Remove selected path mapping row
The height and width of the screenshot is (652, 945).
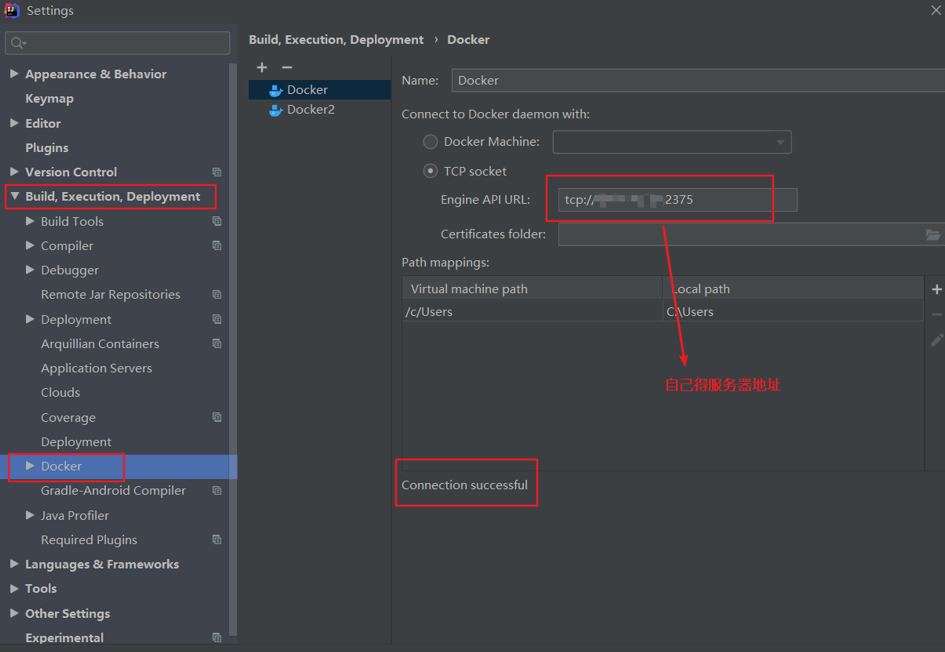(x=937, y=315)
